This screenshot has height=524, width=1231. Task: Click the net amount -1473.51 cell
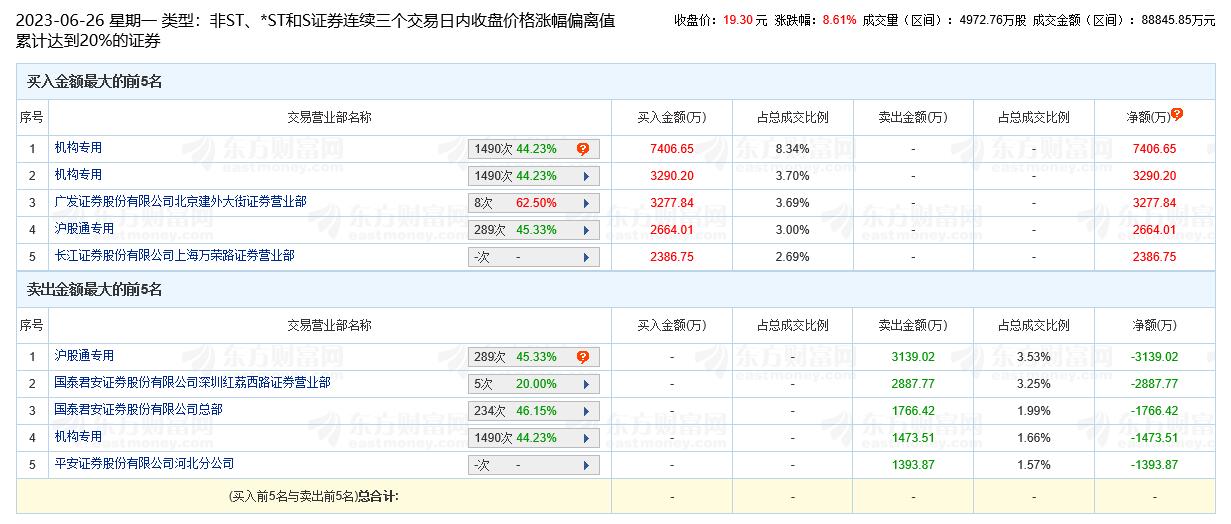click(x=1154, y=438)
